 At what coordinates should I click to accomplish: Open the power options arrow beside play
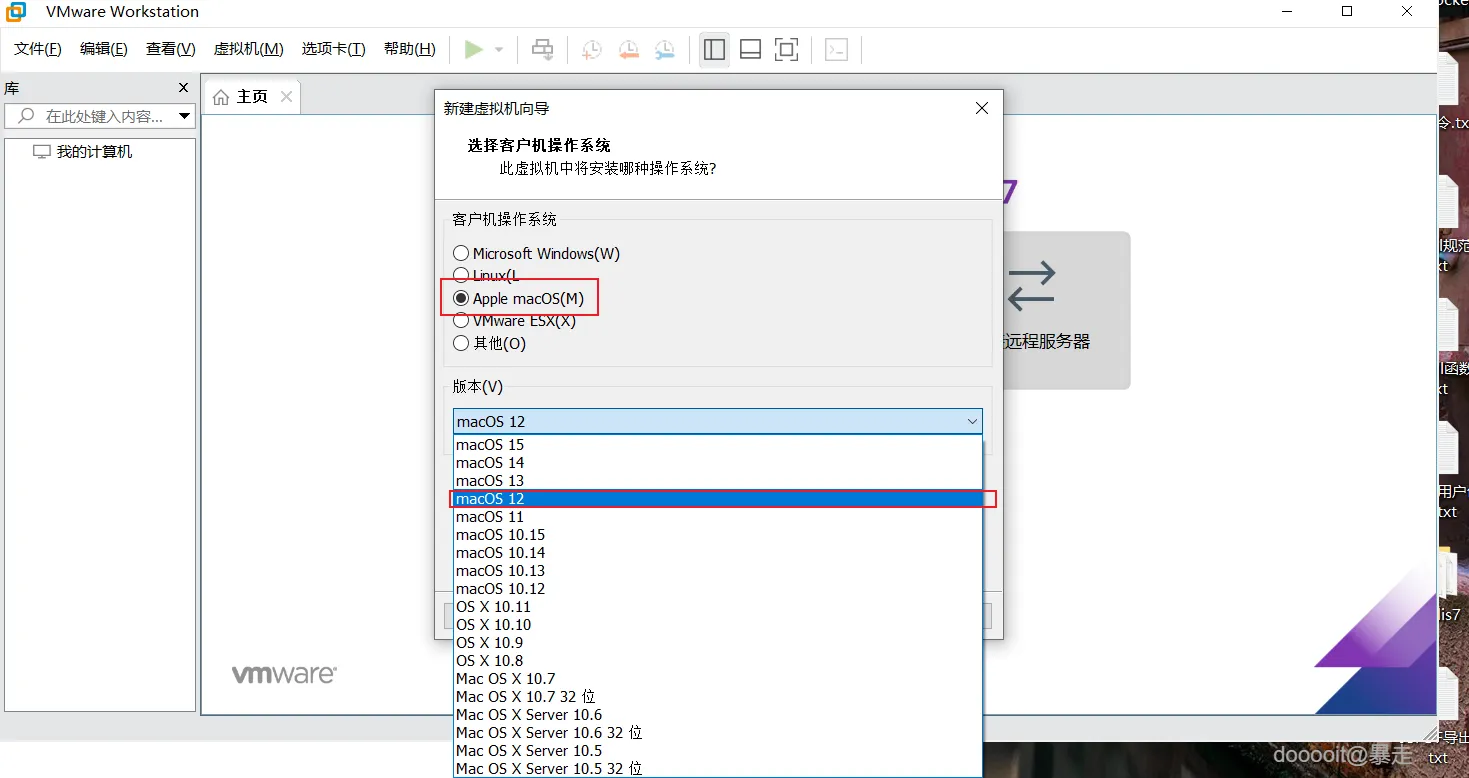click(499, 49)
